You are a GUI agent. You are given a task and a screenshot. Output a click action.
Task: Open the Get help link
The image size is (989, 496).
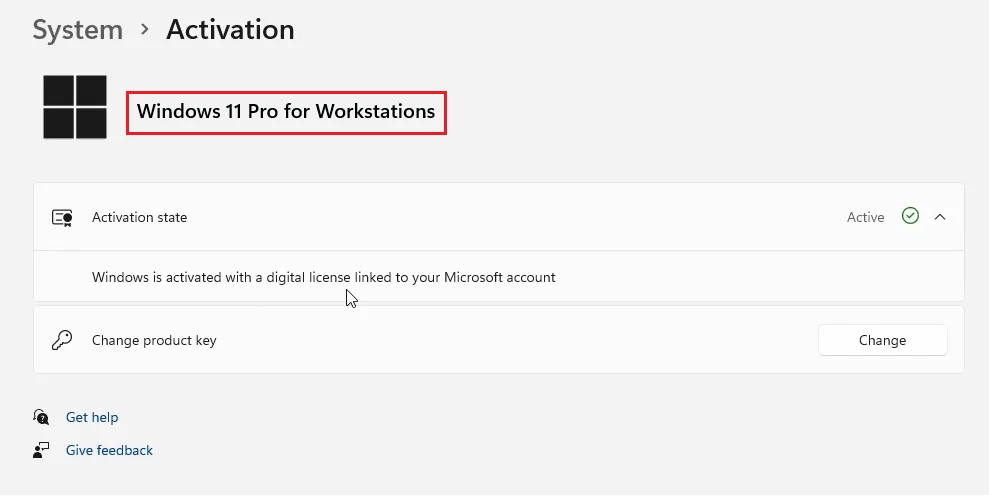tap(92, 417)
